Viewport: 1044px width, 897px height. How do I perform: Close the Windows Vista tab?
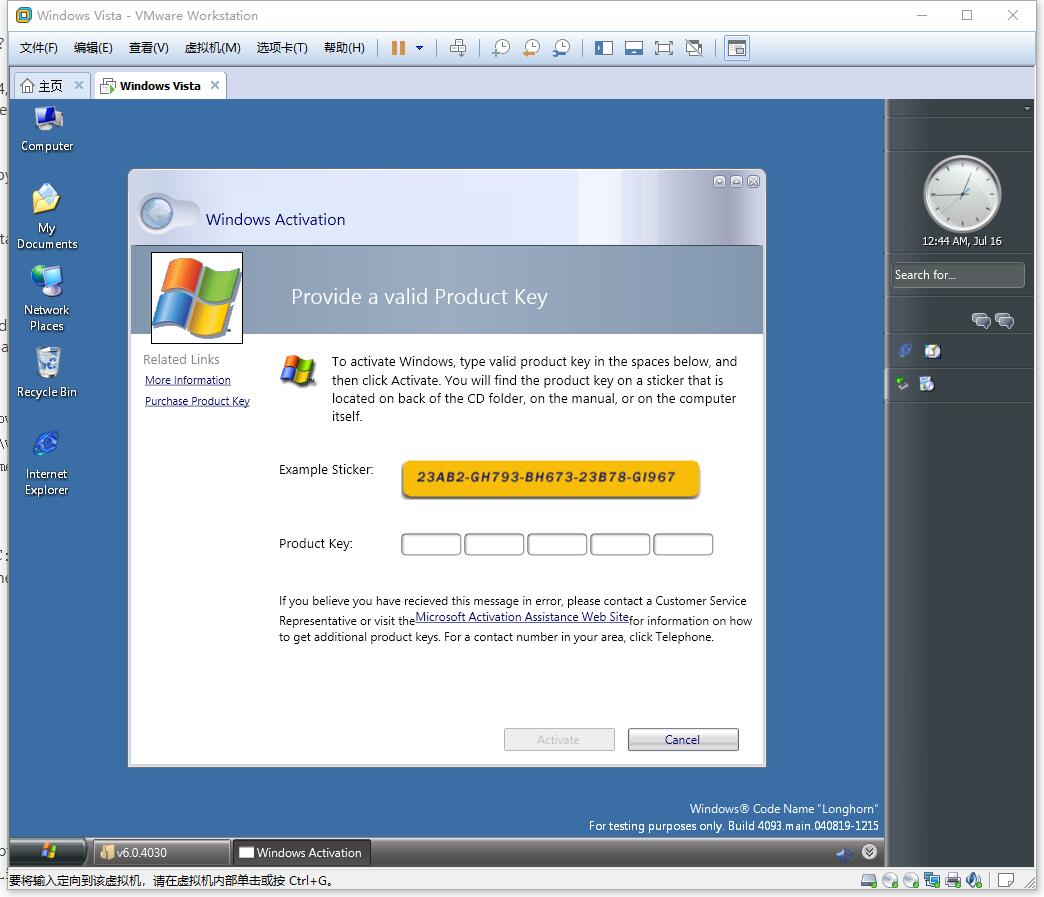point(214,85)
